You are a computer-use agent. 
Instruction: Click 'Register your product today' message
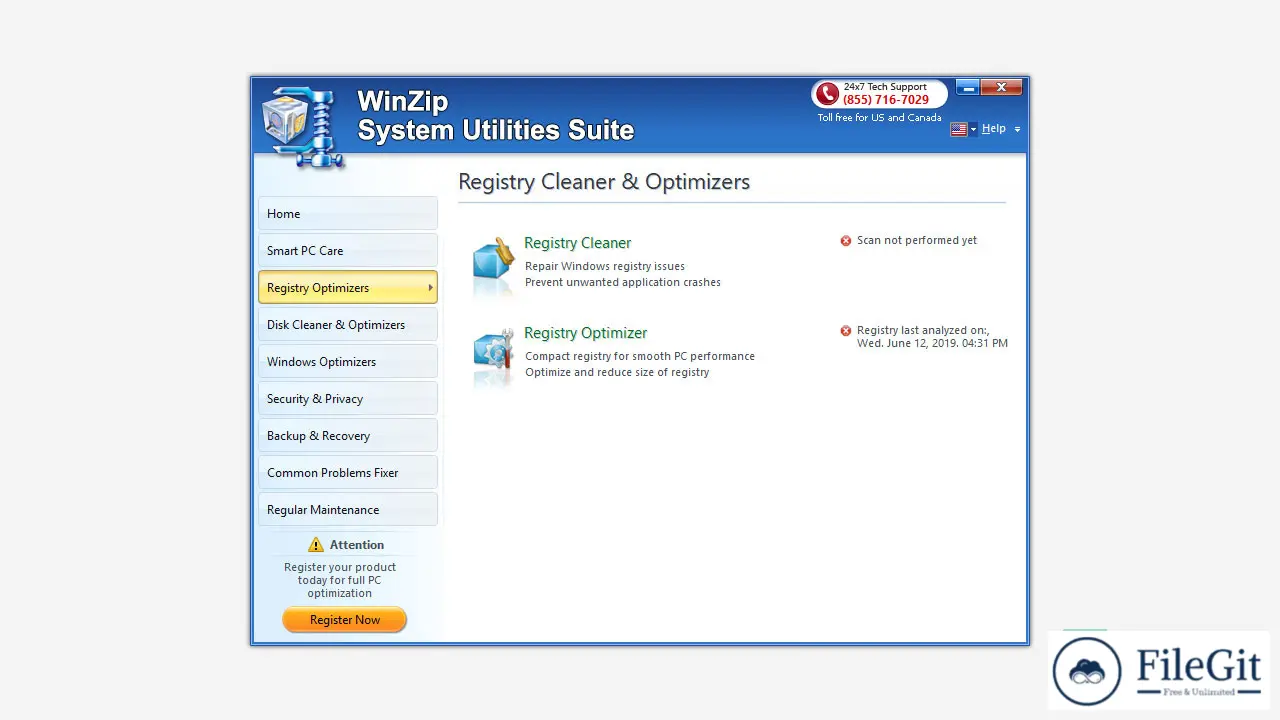tap(340, 580)
